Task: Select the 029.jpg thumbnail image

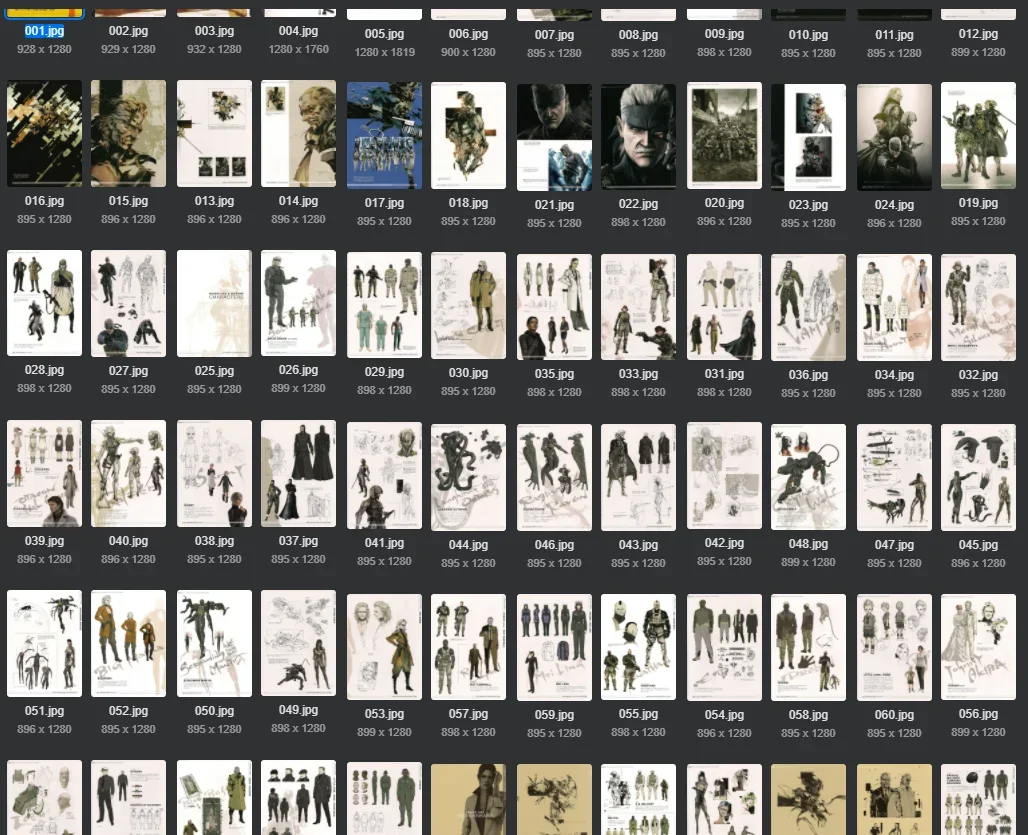Action: (384, 305)
